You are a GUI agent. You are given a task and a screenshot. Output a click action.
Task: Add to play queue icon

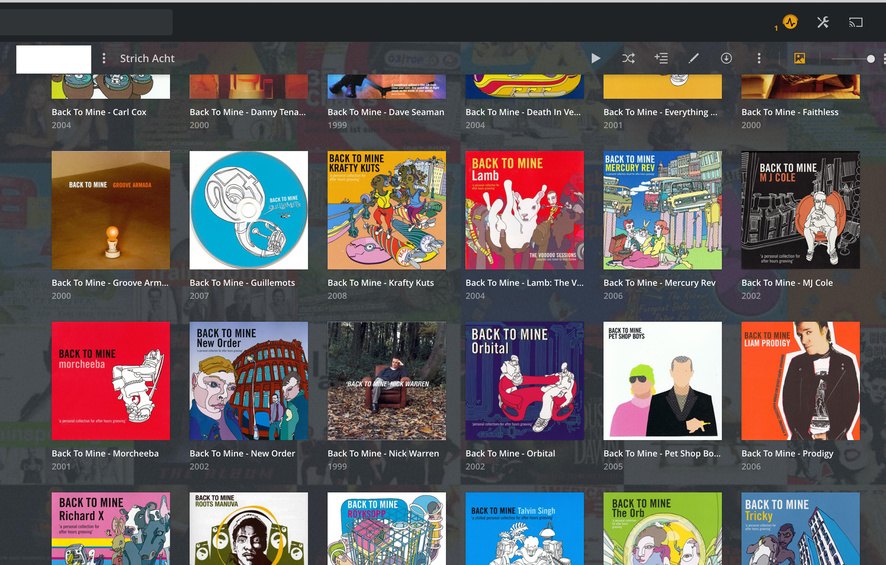pos(661,58)
